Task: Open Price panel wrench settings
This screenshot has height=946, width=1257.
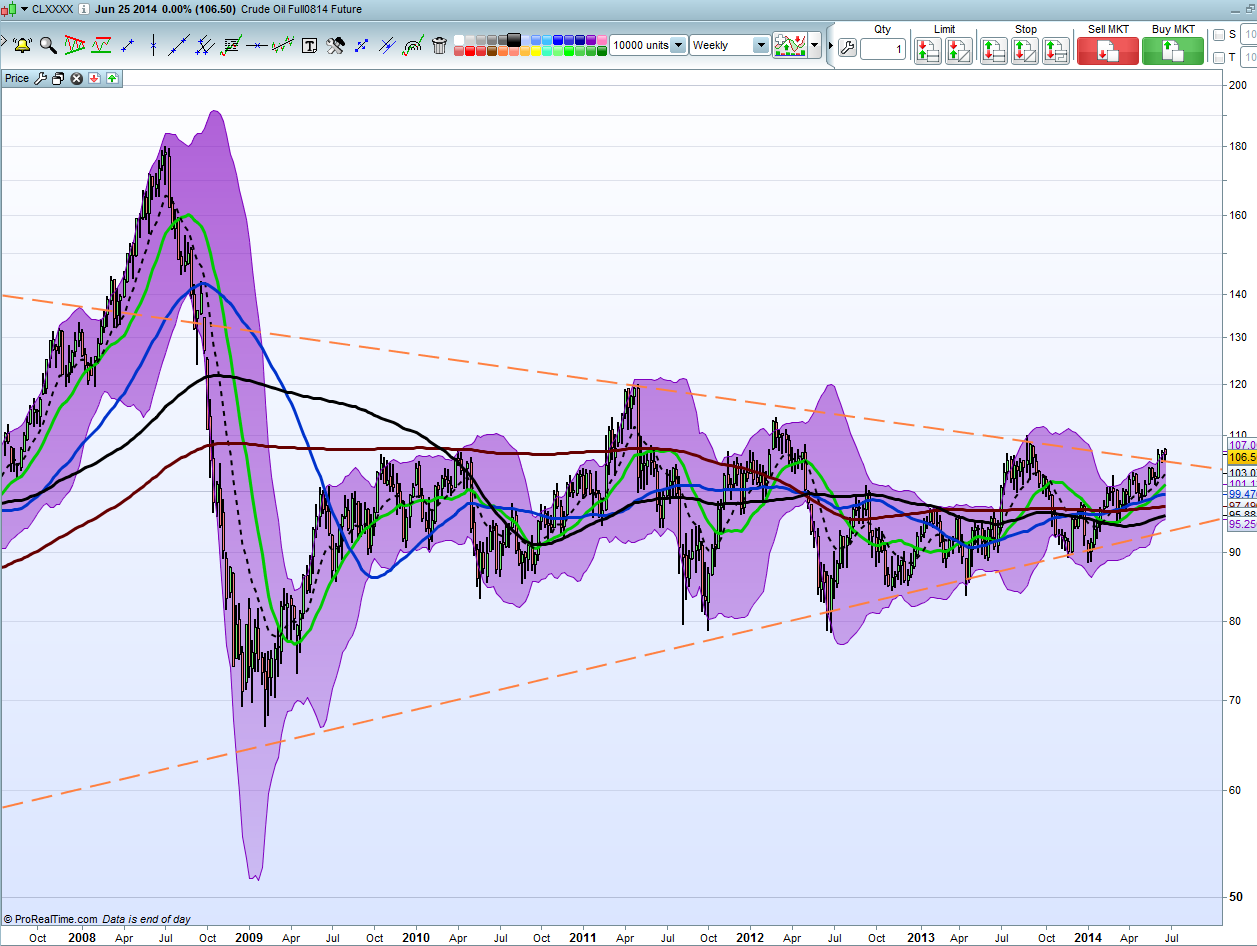Action: click(x=41, y=78)
